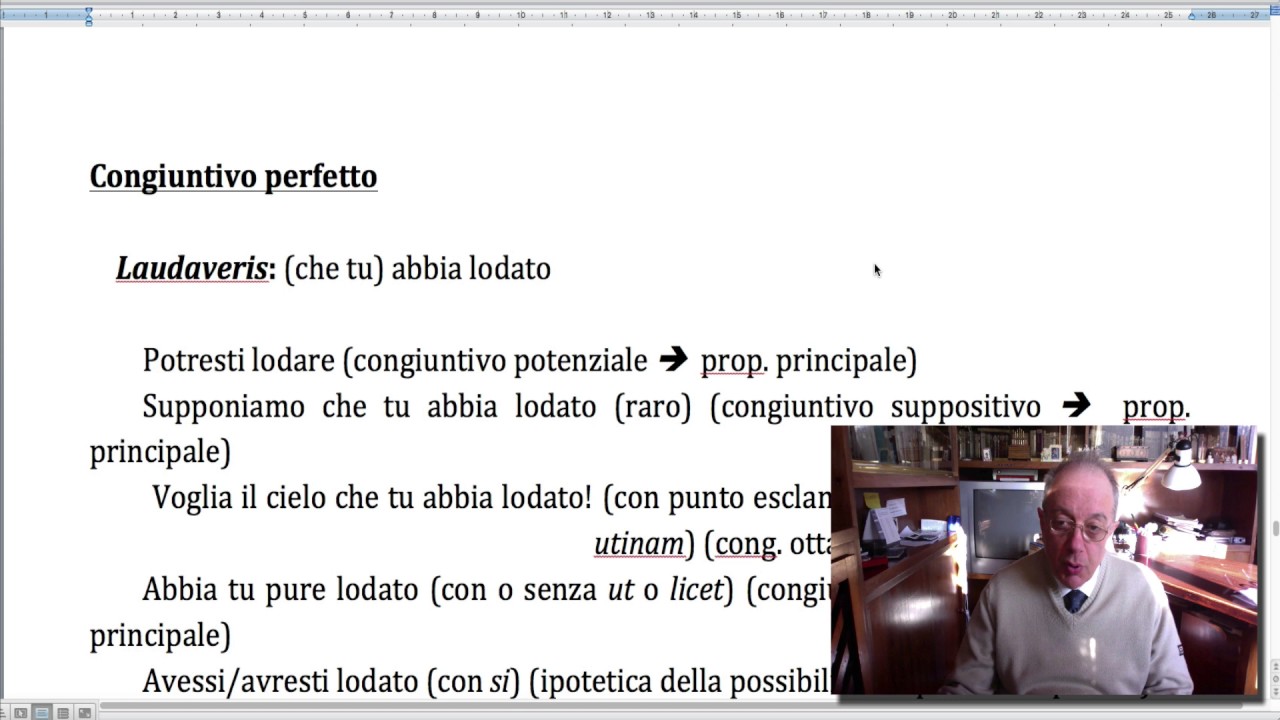Screen dimensions: 1280x720
Task: Switch to Outline view button
Action: point(63,713)
